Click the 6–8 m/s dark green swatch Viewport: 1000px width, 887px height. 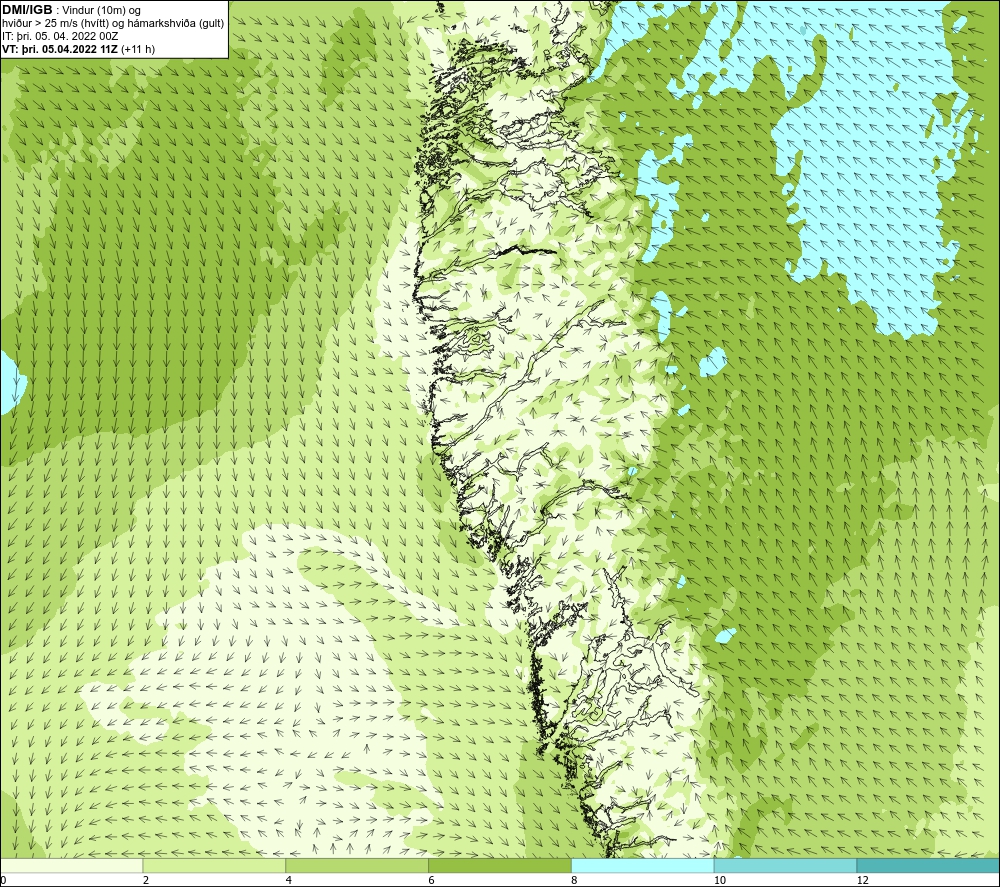500,865
